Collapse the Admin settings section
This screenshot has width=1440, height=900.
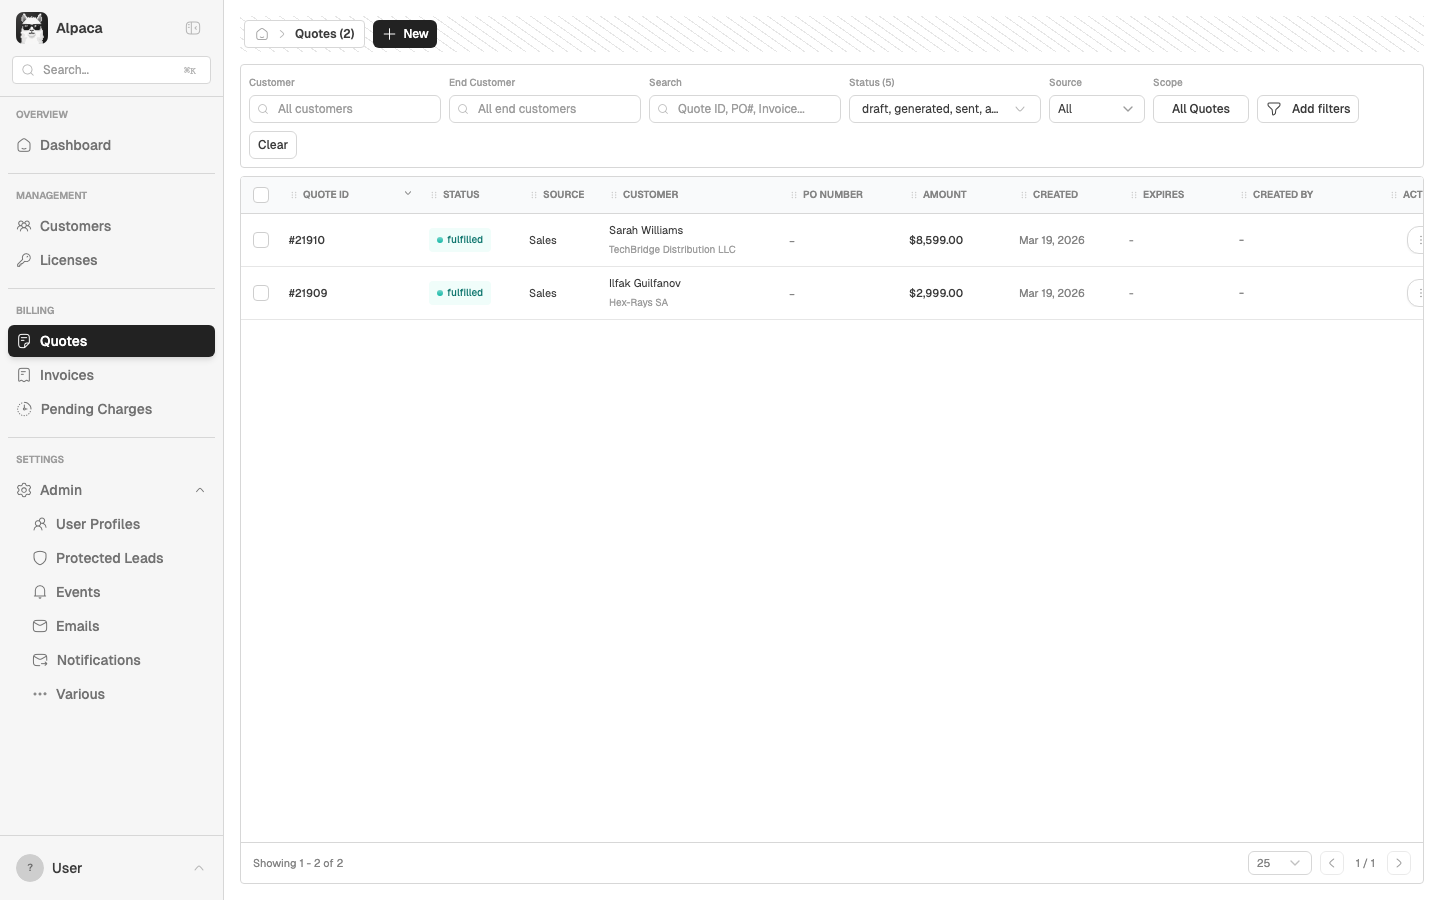pyautogui.click(x=199, y=490)
